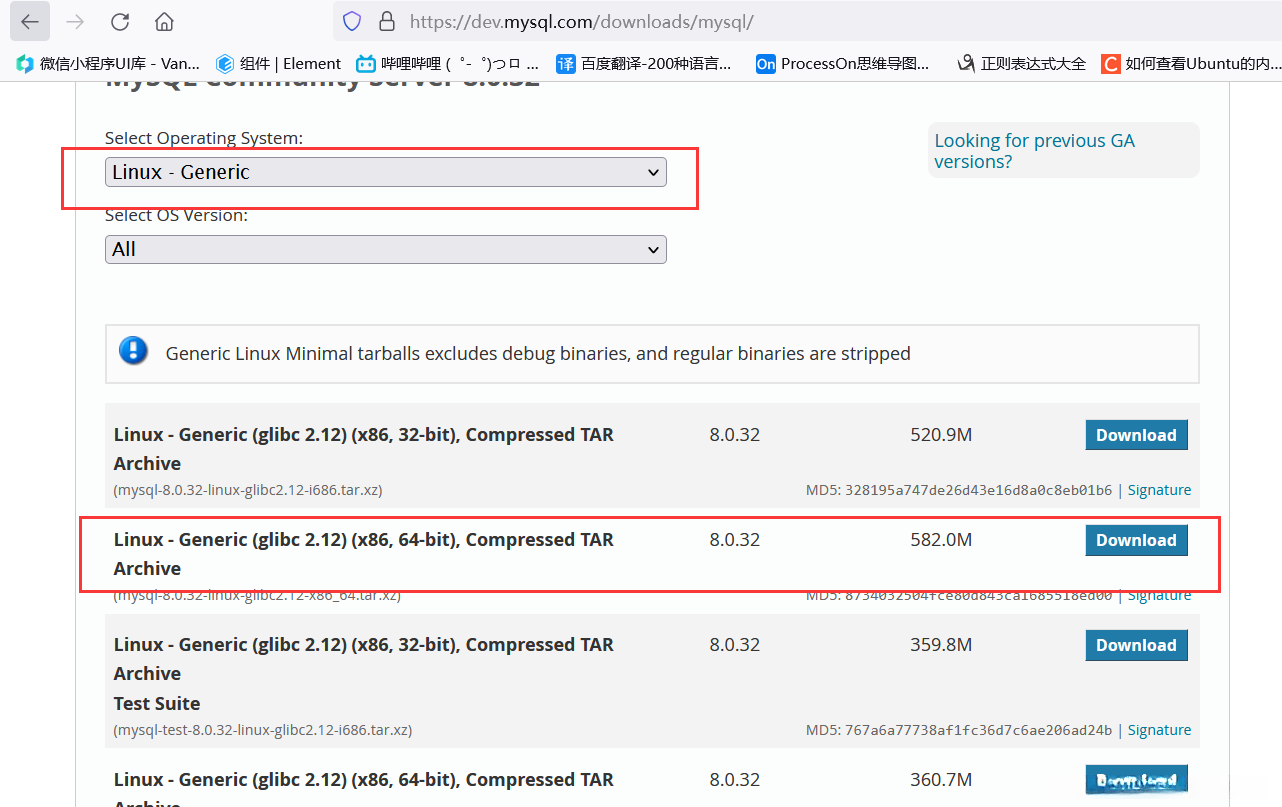Follow the 'Looking for previous GA versions?' link
1282x807 pixels.
pyautogui.click(x=1035, y=151)
